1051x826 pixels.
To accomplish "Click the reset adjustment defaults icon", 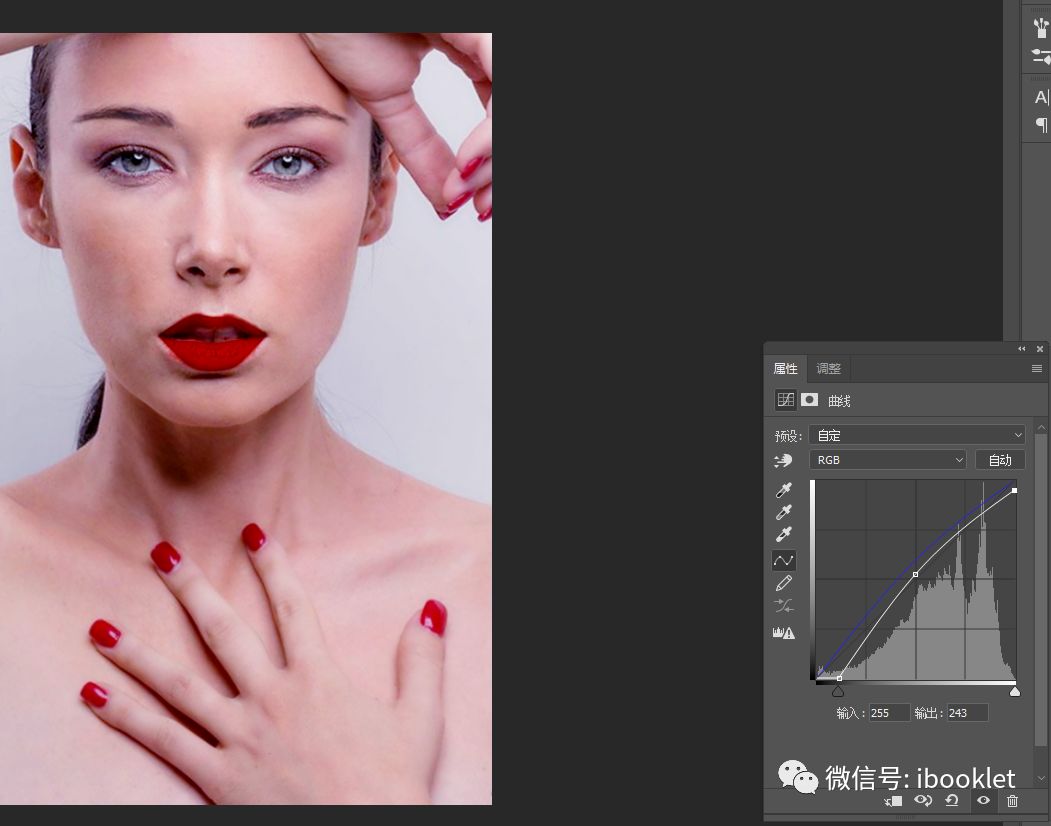I will coord(951,800).
